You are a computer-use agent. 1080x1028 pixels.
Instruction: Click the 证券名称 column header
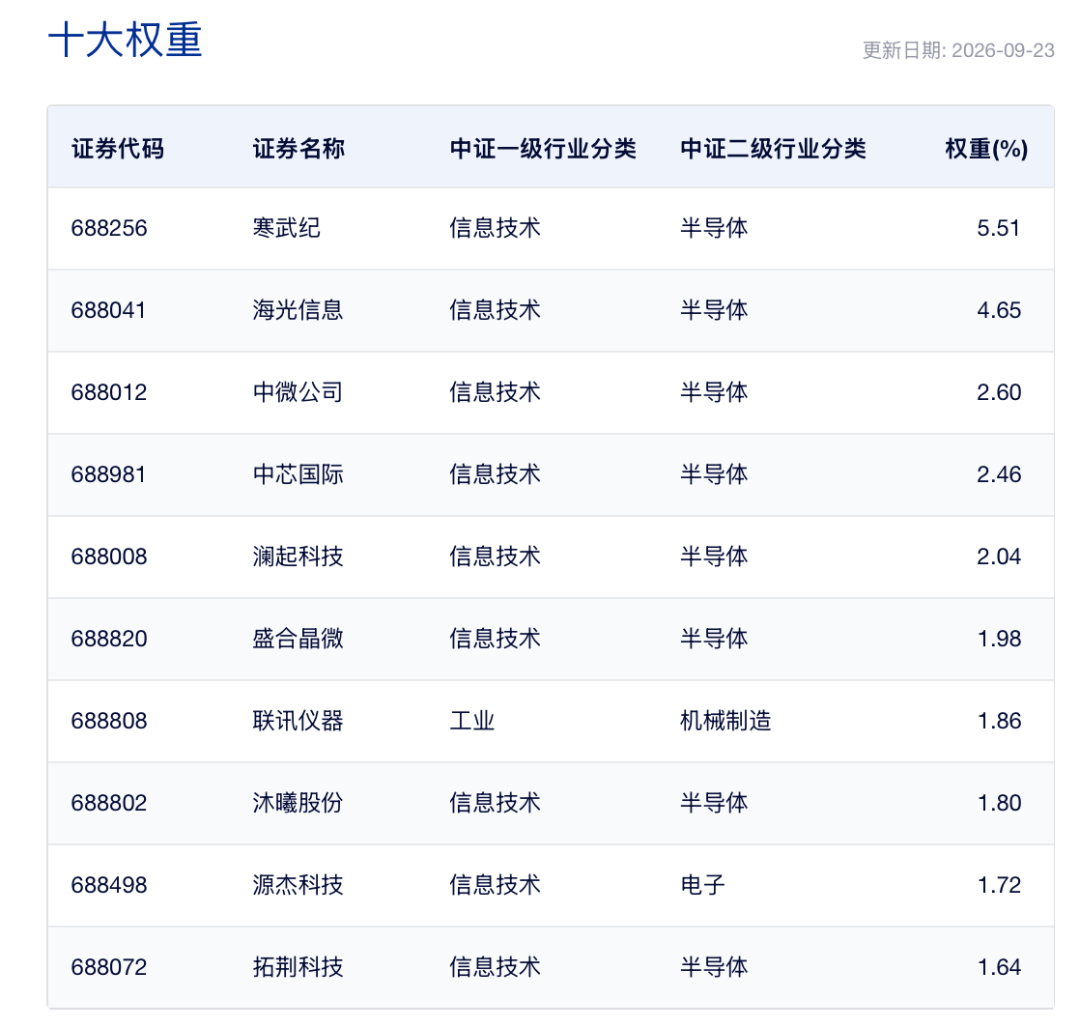click(298, 148)
